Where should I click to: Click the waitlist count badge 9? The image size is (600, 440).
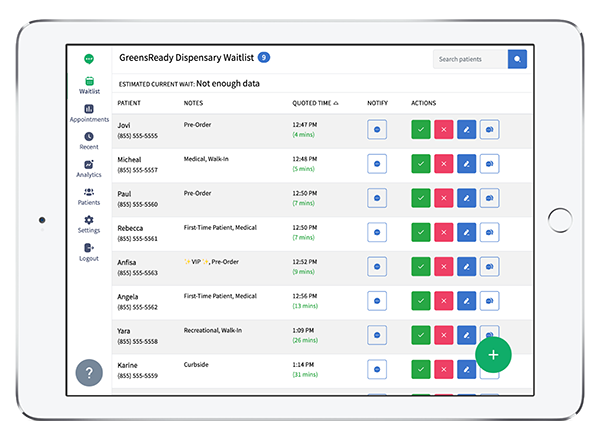264,57
